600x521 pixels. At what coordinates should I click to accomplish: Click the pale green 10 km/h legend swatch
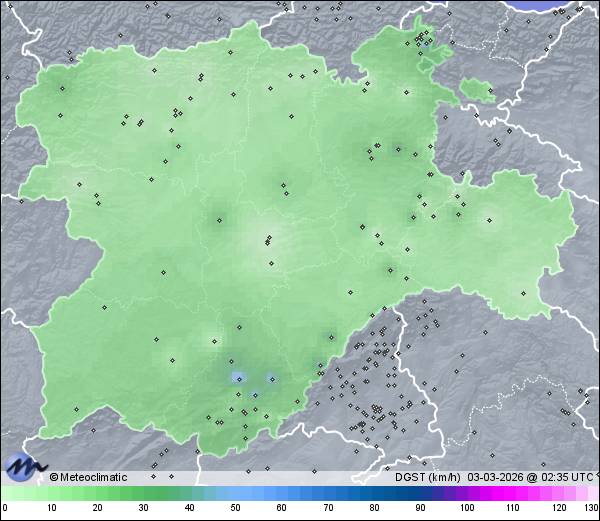50,493
